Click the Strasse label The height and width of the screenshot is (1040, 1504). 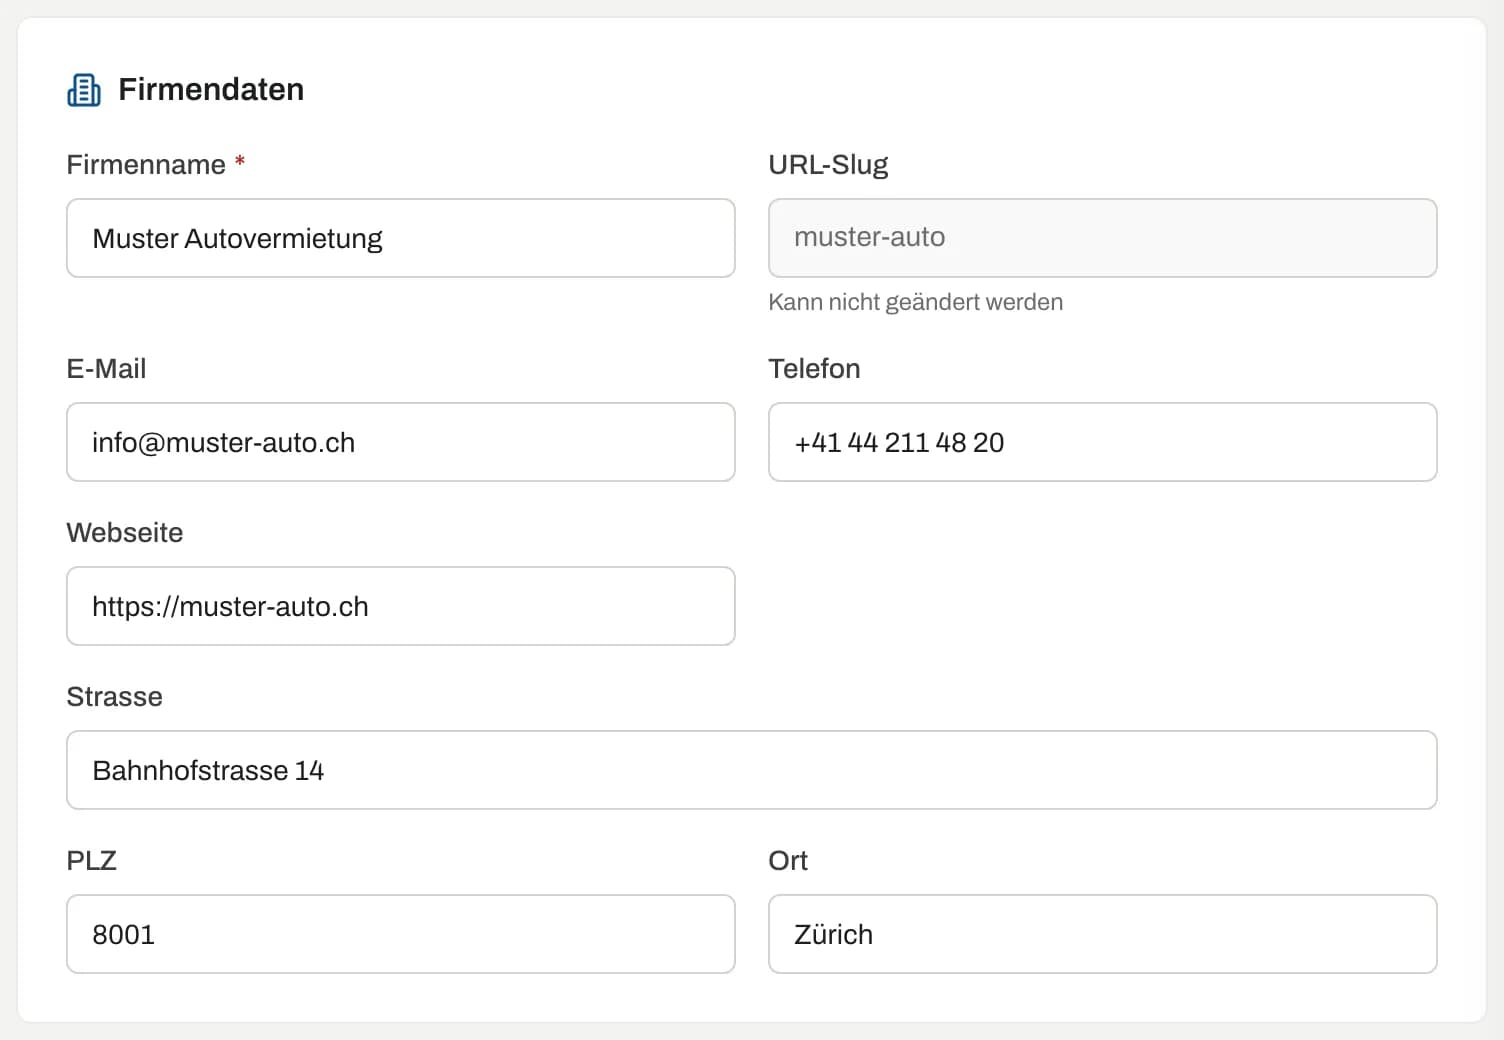point(114,697)
